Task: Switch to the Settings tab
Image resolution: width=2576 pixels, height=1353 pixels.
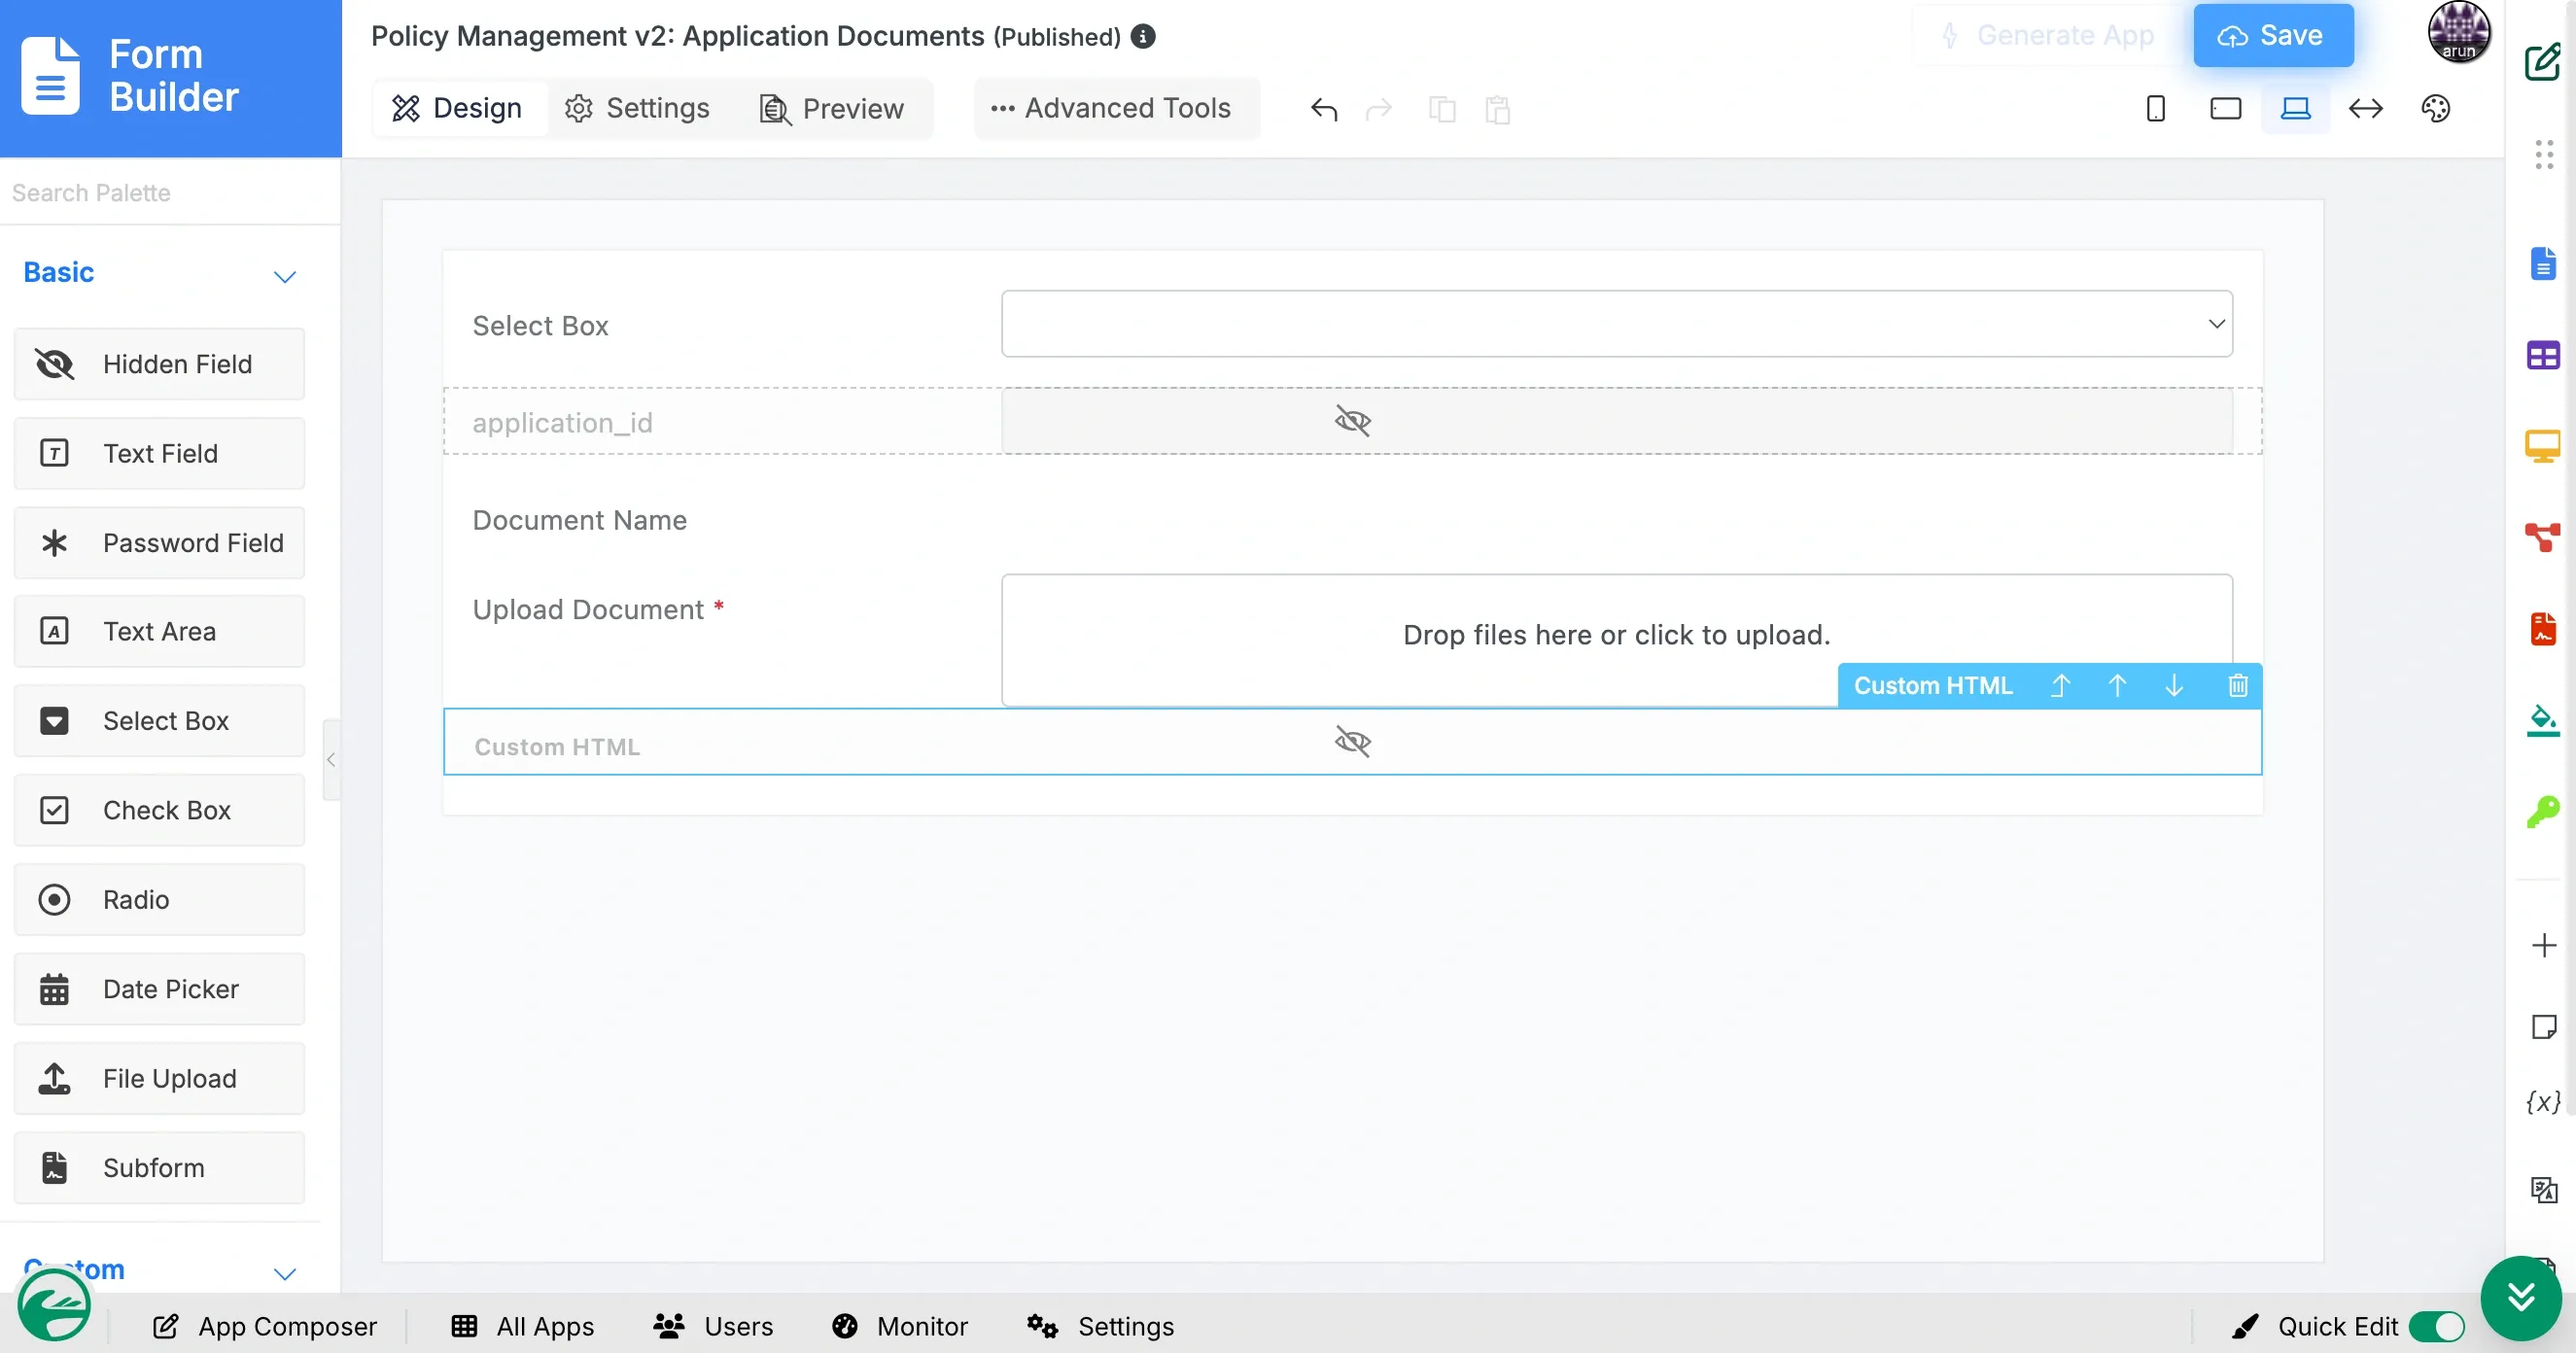Action: point(637,108)
